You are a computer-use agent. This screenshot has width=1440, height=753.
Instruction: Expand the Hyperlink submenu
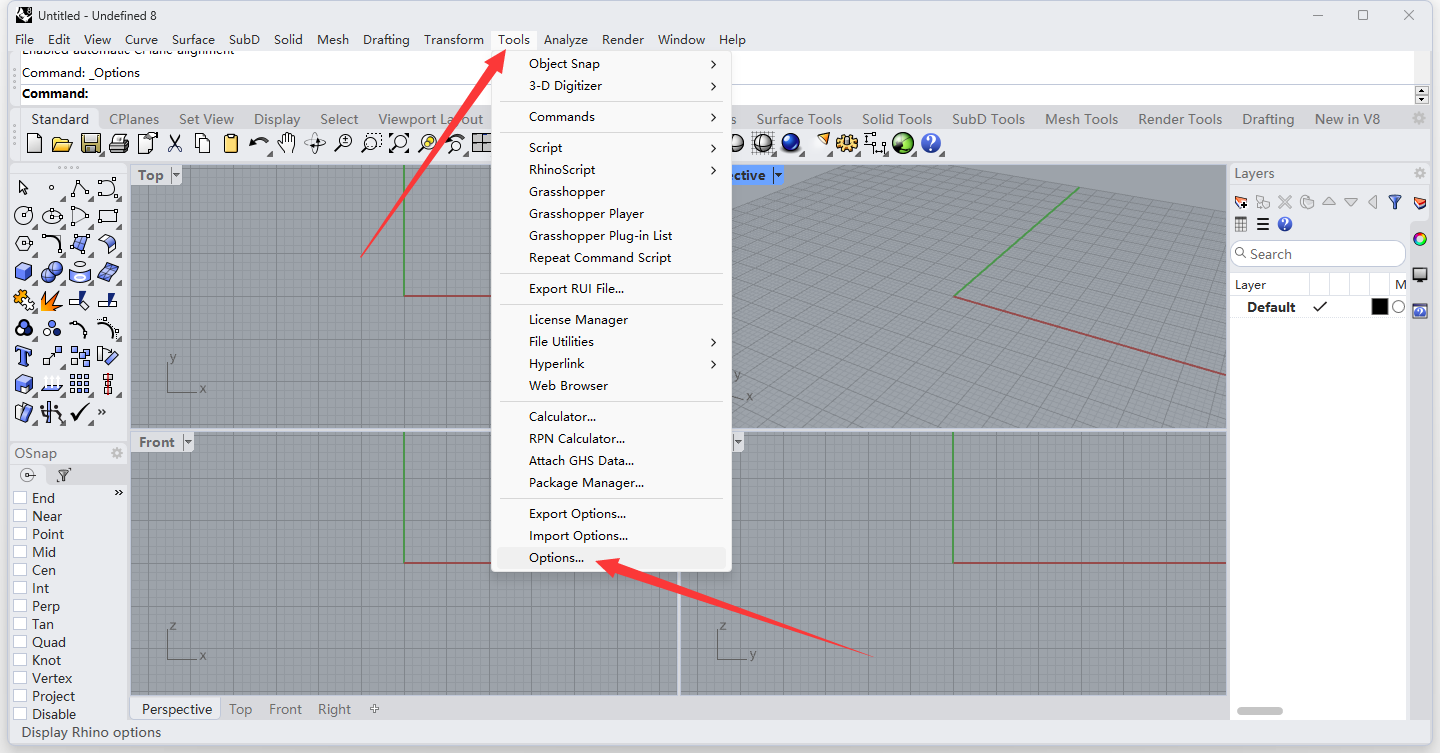(611, 364)
